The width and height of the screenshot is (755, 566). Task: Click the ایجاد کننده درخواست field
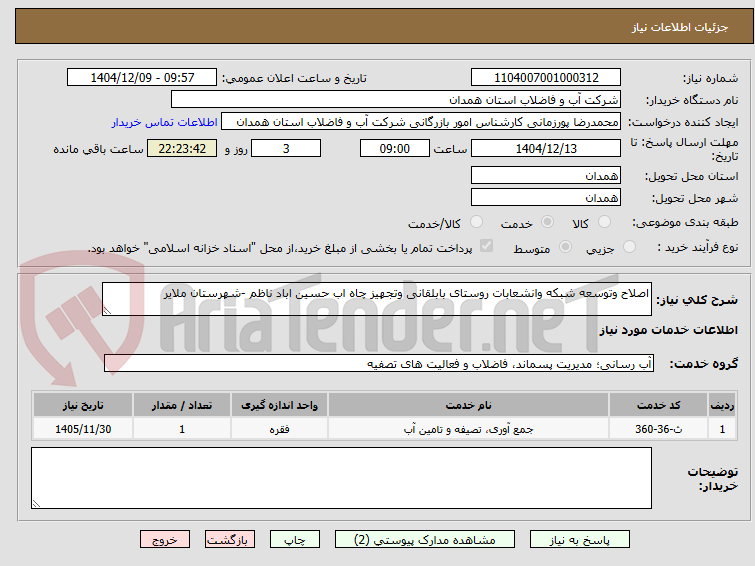pyautogui.click(x=421, y=122)
